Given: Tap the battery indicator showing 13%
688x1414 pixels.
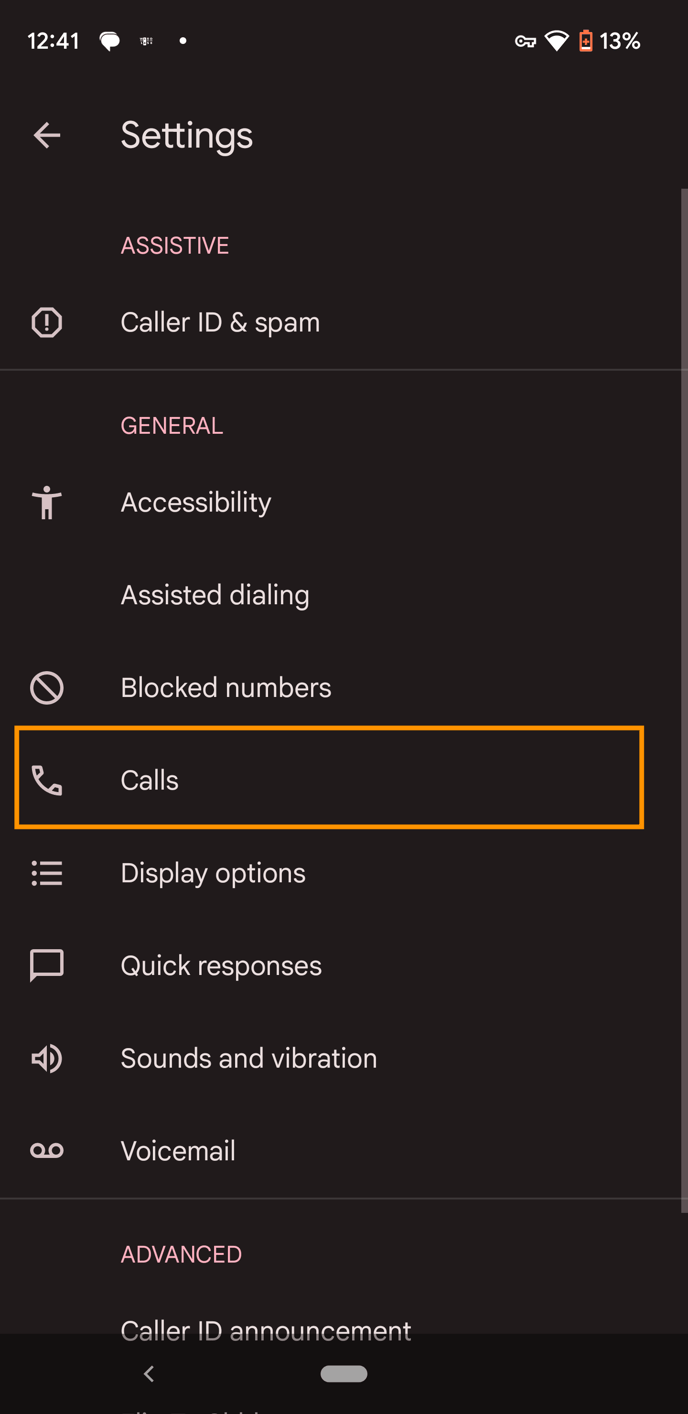Looking at the screenshot, I should pyautogui.click(x=610, y=41).
